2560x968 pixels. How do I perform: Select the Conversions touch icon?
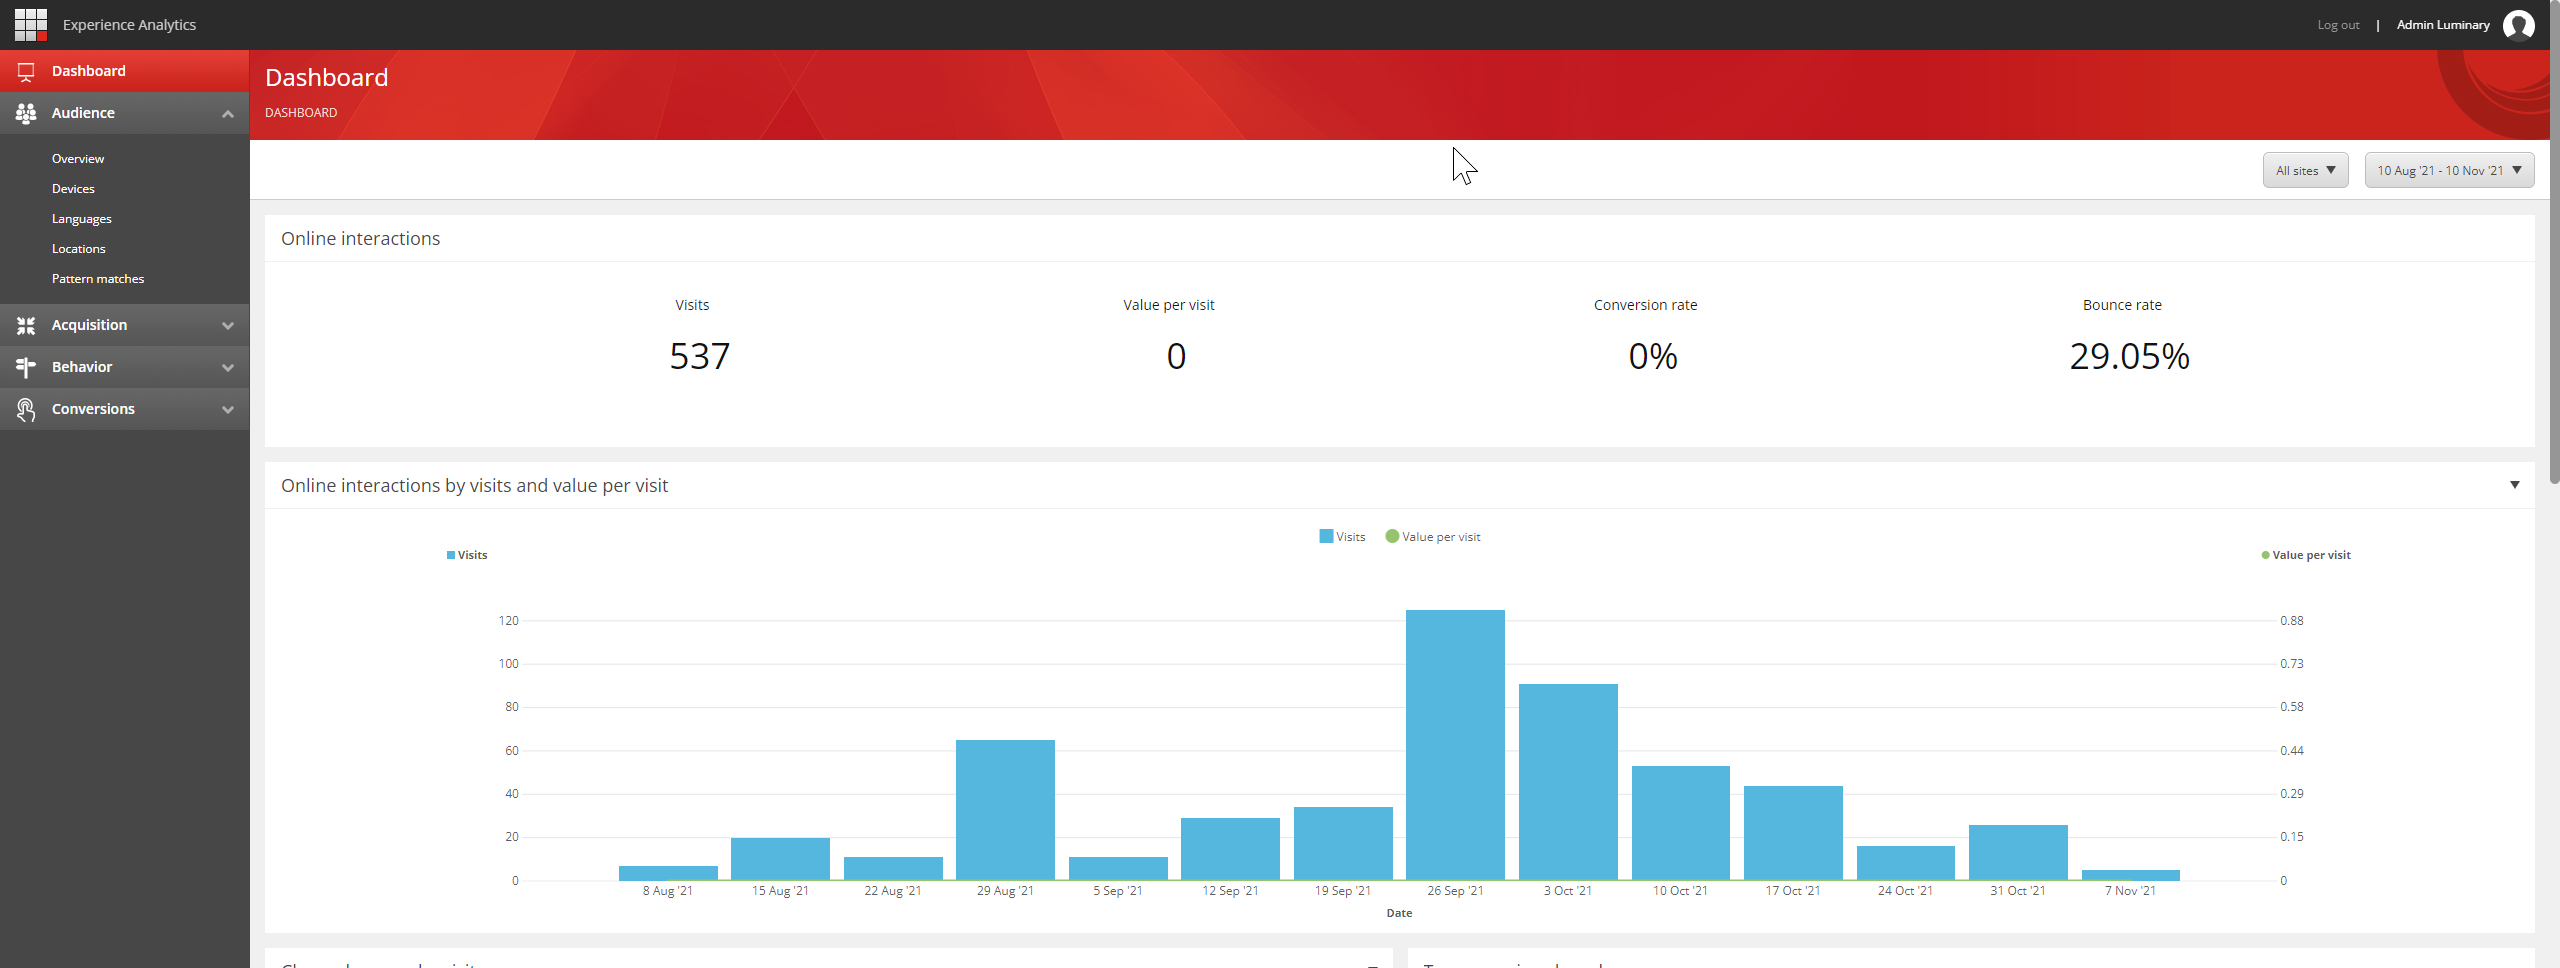pos(25,408)
